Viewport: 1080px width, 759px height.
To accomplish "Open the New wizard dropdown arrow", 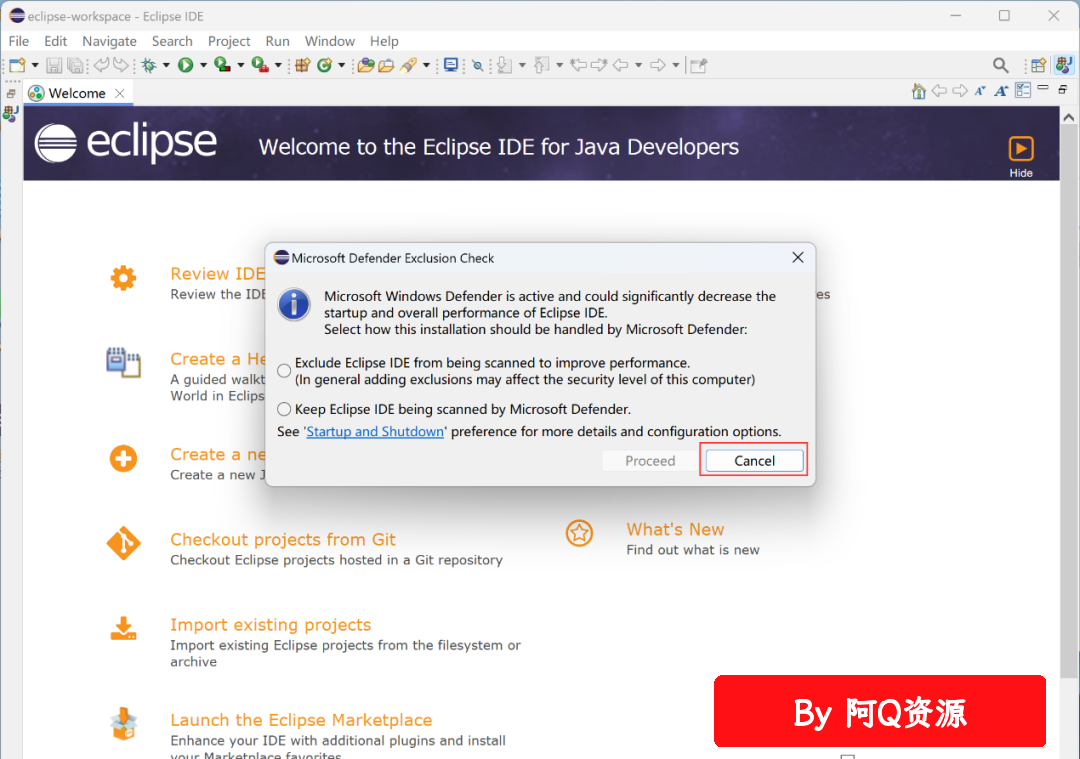I will pos(34,65).
